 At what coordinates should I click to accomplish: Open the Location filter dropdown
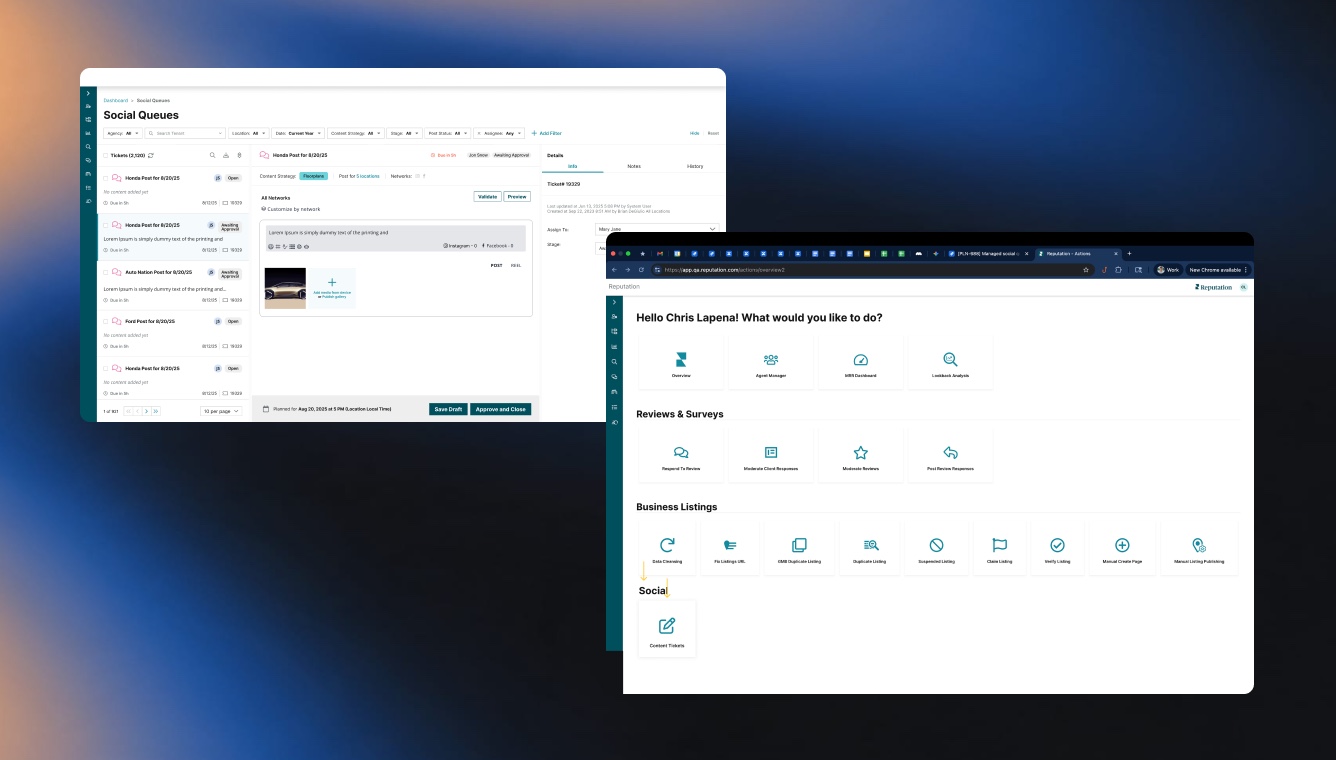(x=249, y=133)
